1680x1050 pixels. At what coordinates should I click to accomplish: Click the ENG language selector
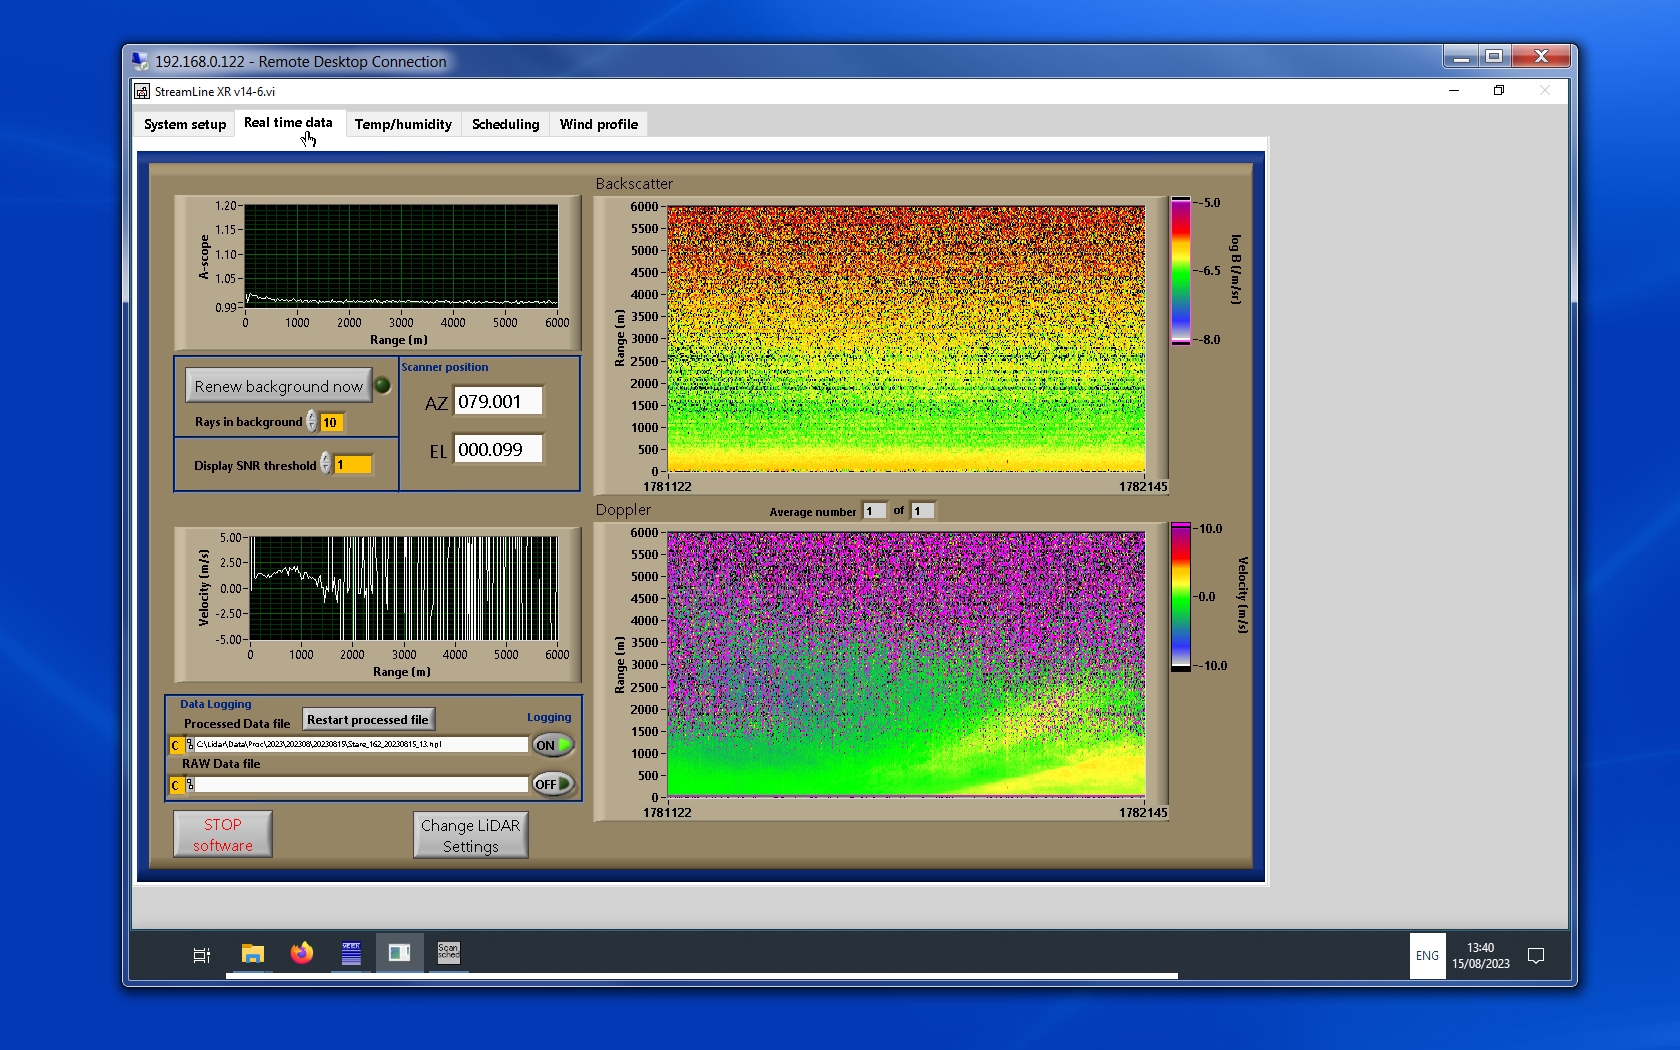pyautogui.click(x=1427, y=956)
